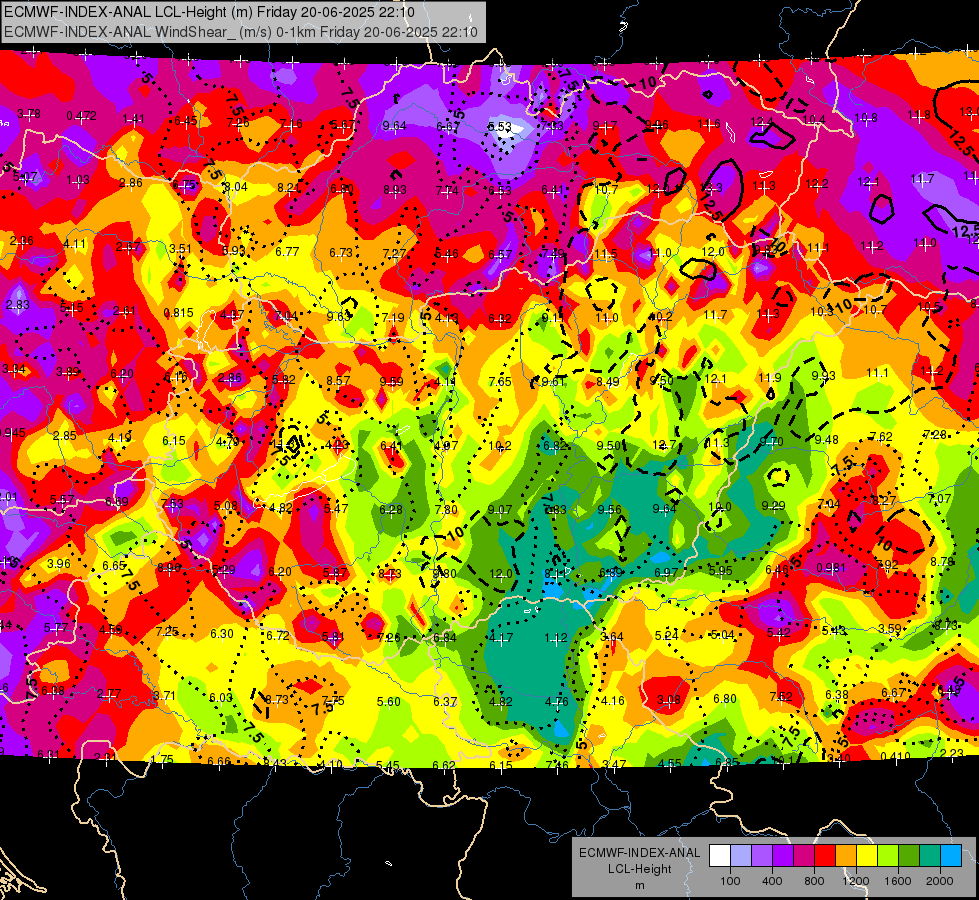
Task: Click the grid value '6.77'
Action: pyautogui.click(x=287, y=252)
